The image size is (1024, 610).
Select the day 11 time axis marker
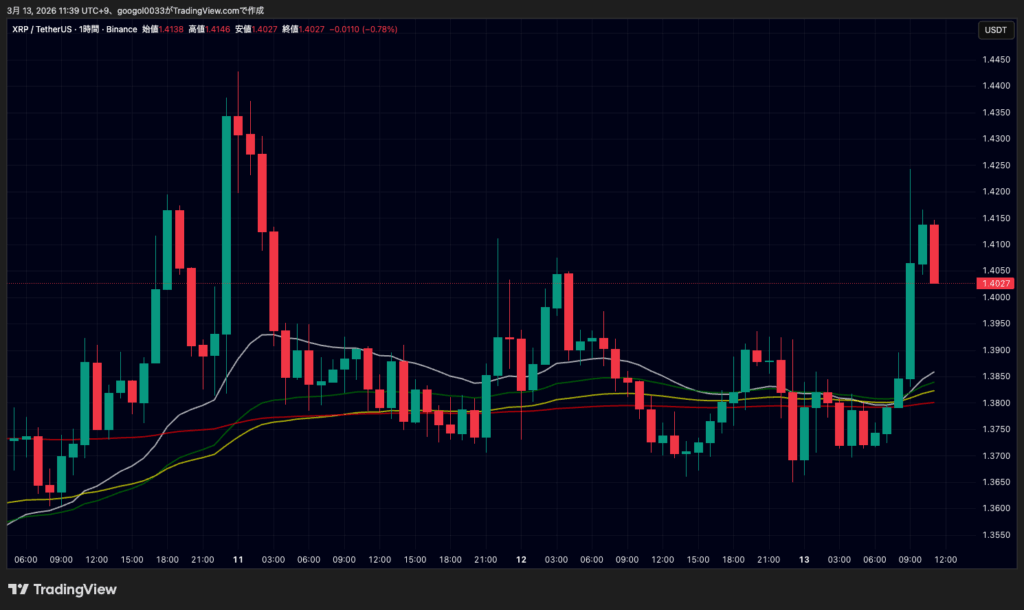point(238,559)
